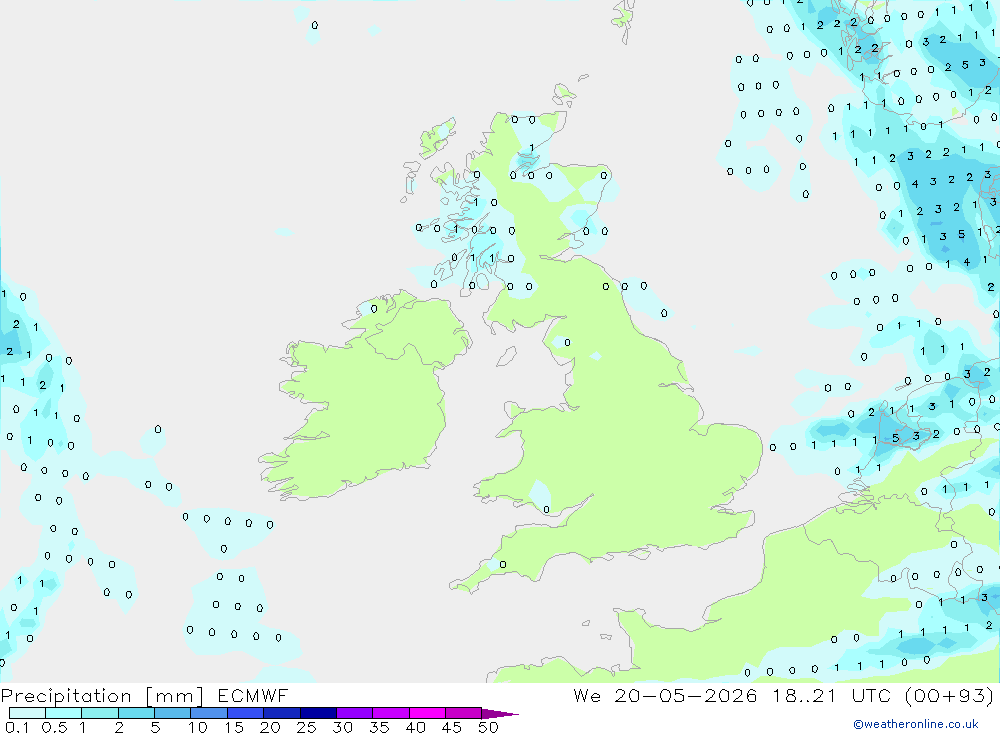Click the "40" legend value
Screen dimensions: 1000x733
tap(416, 727)
